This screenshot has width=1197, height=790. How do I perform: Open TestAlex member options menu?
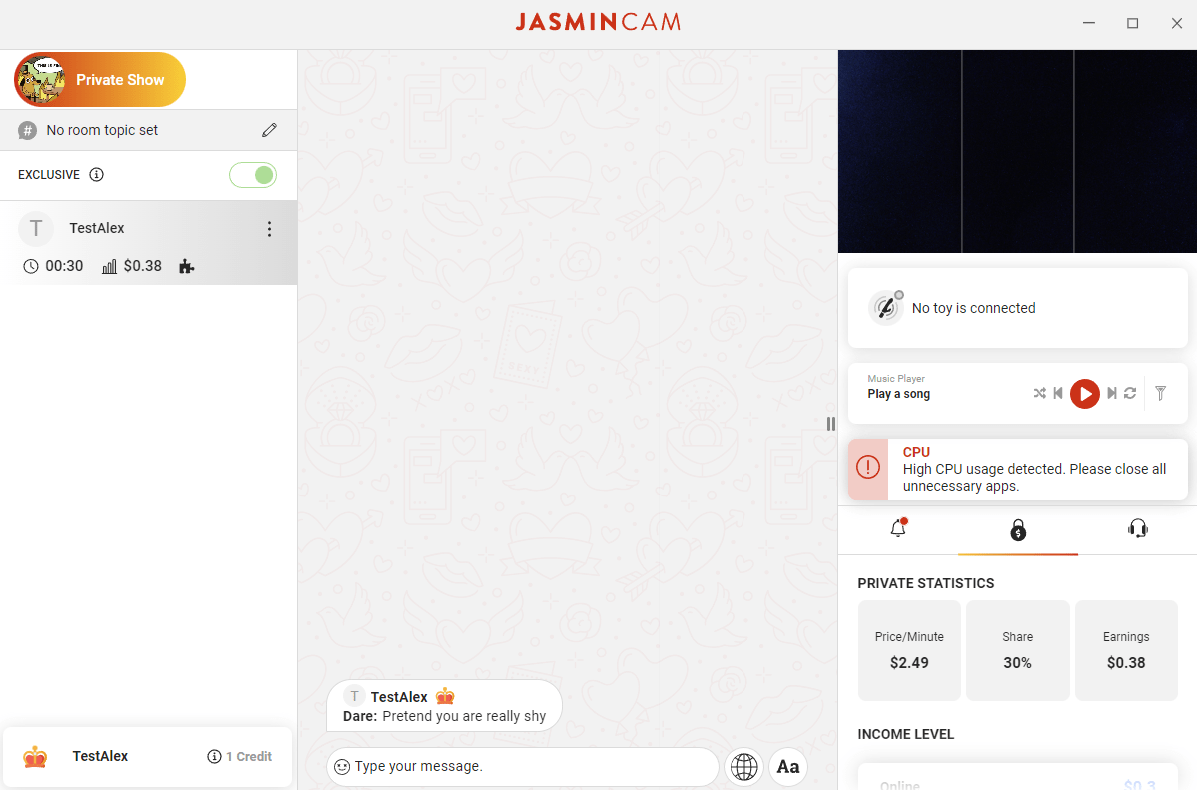tap(269, 229)
